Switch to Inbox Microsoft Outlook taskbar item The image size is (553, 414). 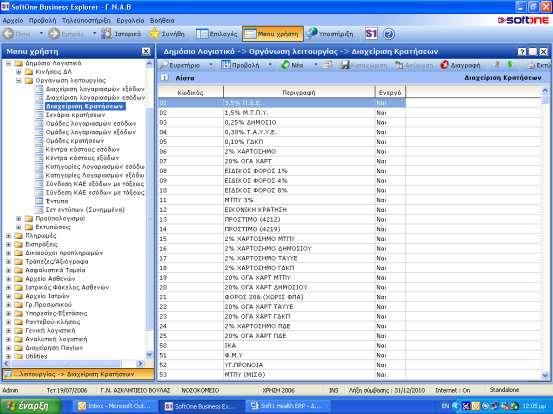(115, 406)
